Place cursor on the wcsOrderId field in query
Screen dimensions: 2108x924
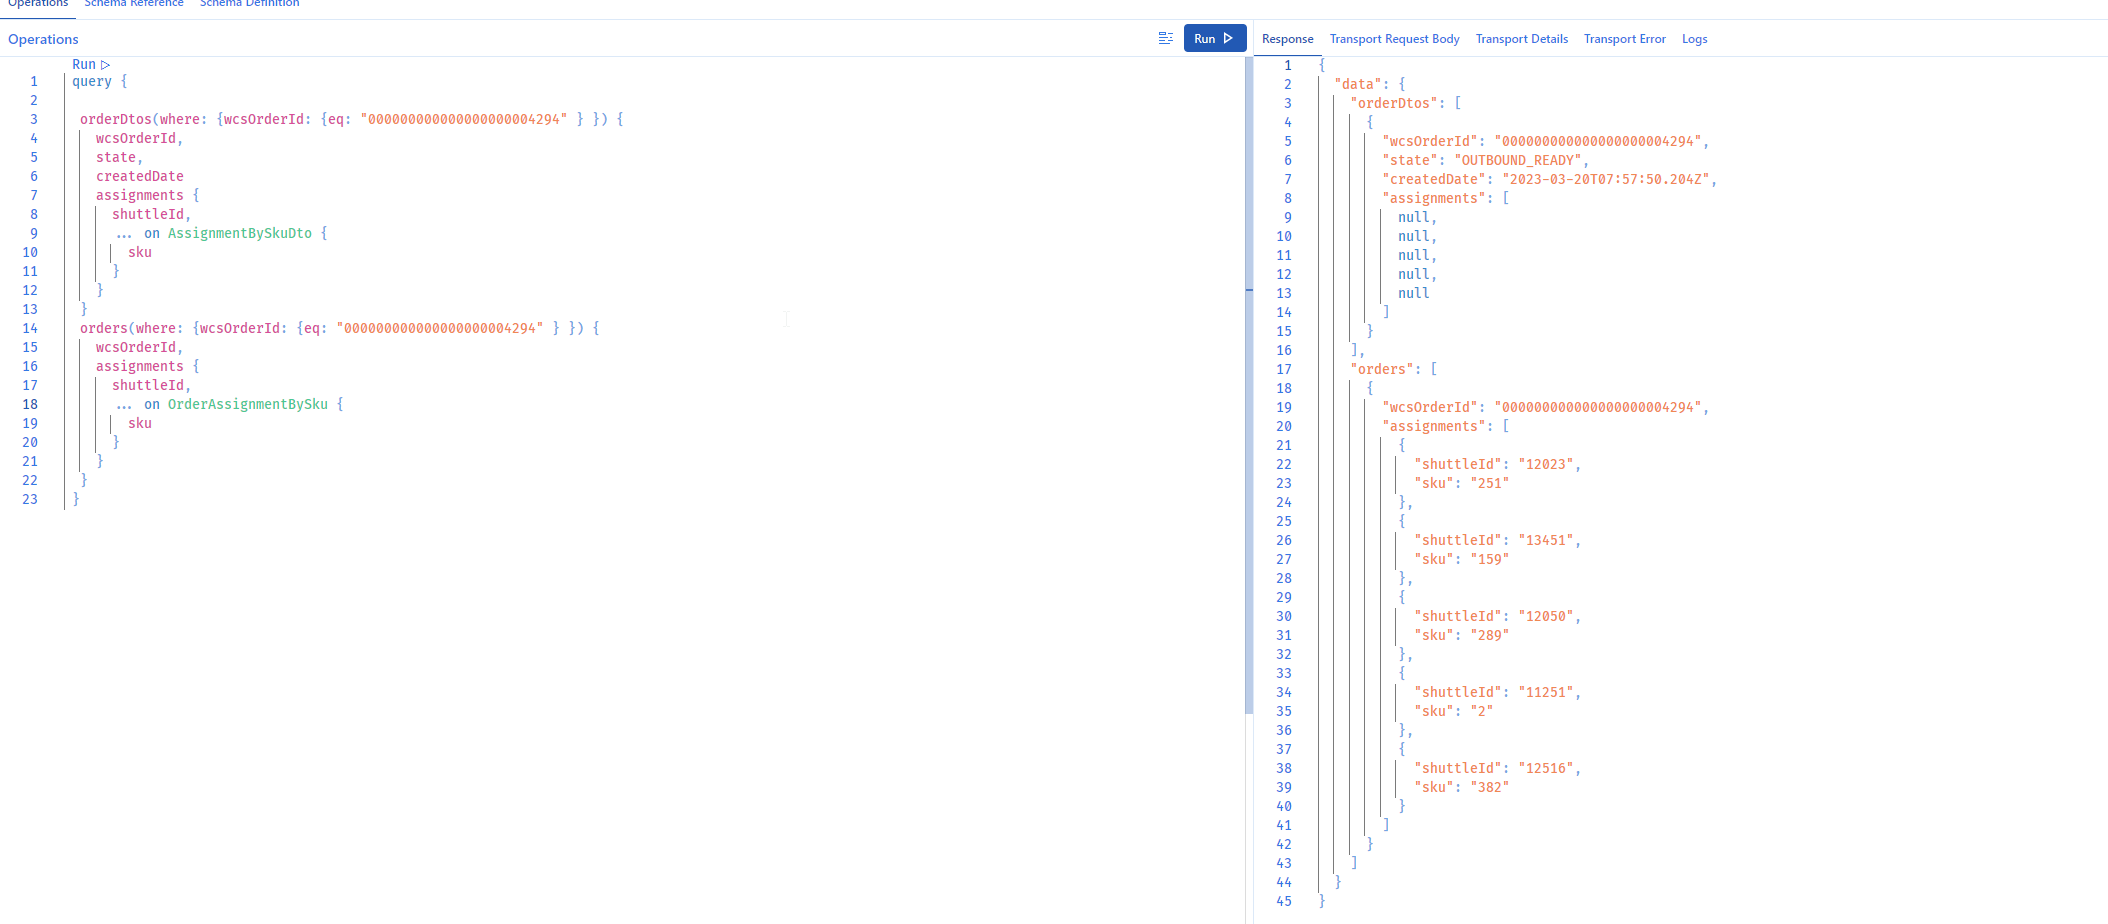coord(137,137)
